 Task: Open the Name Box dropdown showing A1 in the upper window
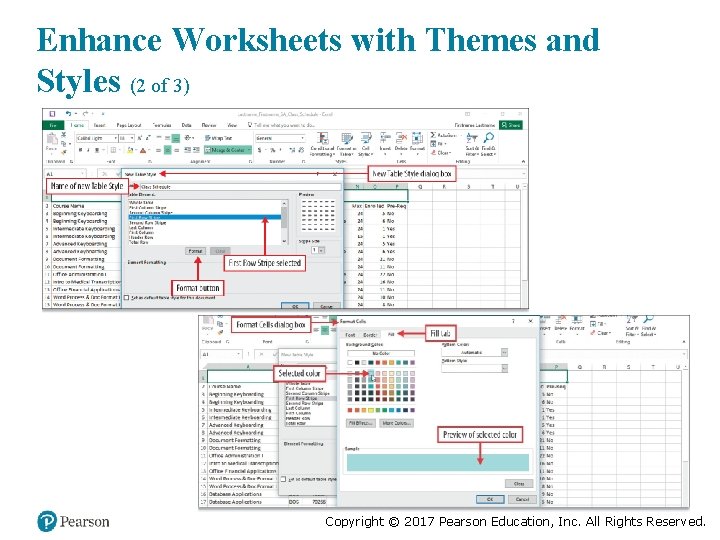click(82, 174)
